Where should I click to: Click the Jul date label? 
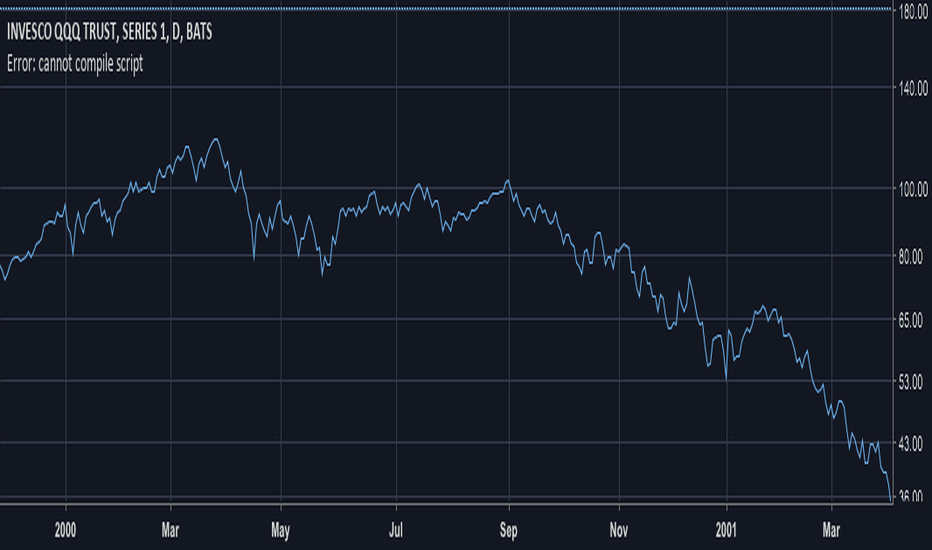pos(396,530)
